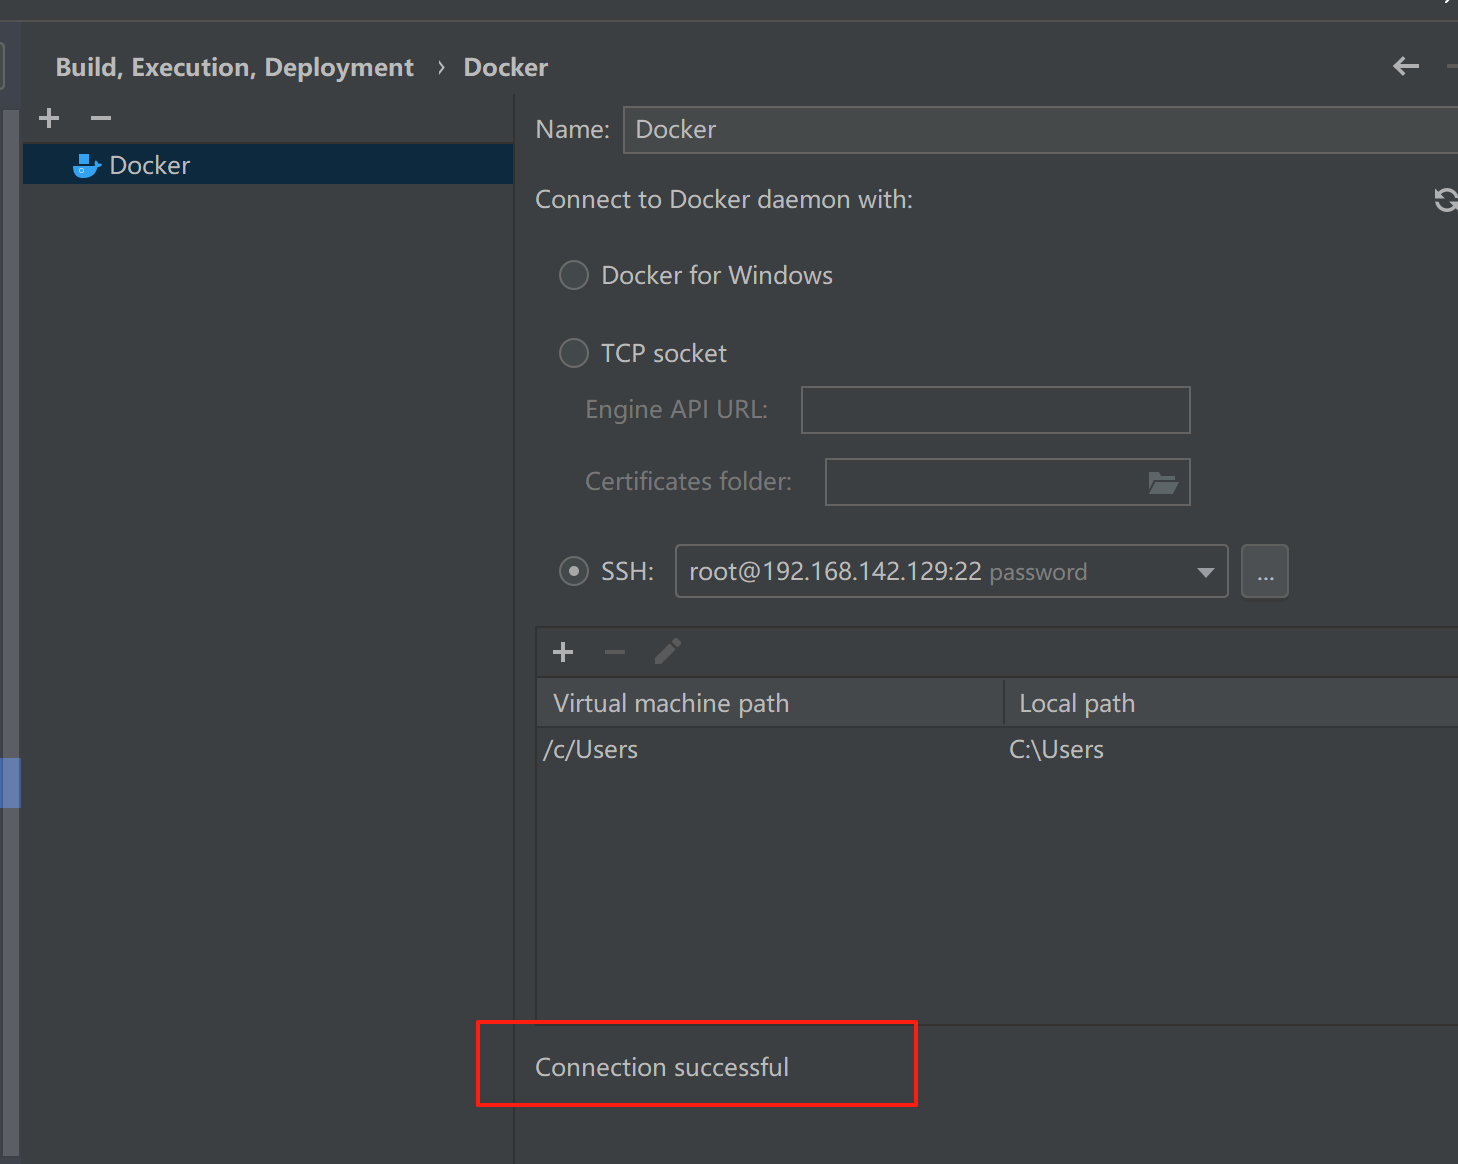This screenshot has width=1458, height=1164.
Task: Click the back navigation arrow
Action: pos(1406,66)
